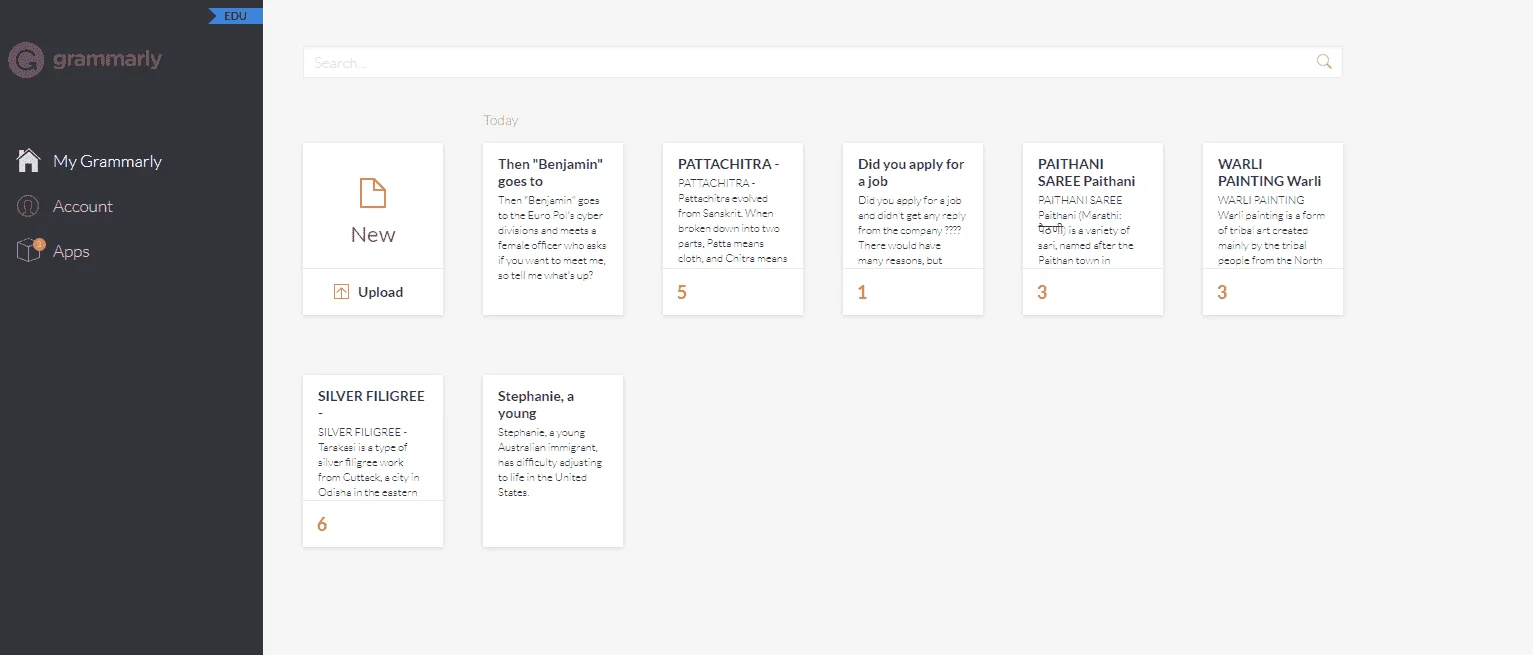Click issue count 3 on WARLI PAINTING card
The width and height of the screenshot is (1533, 655).
coord(1222,293)
